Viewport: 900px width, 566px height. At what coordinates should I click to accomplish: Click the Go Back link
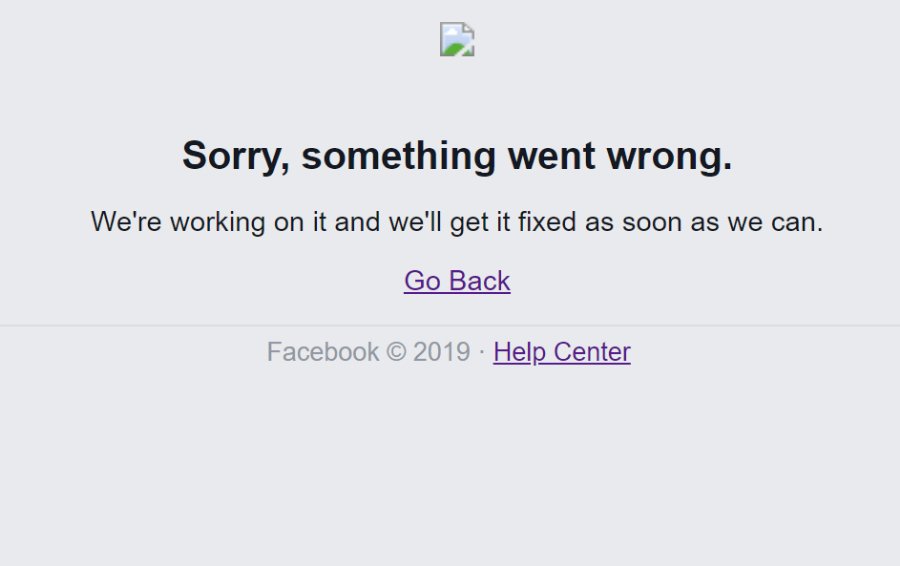pyautogui.click(x=457, y=281)
